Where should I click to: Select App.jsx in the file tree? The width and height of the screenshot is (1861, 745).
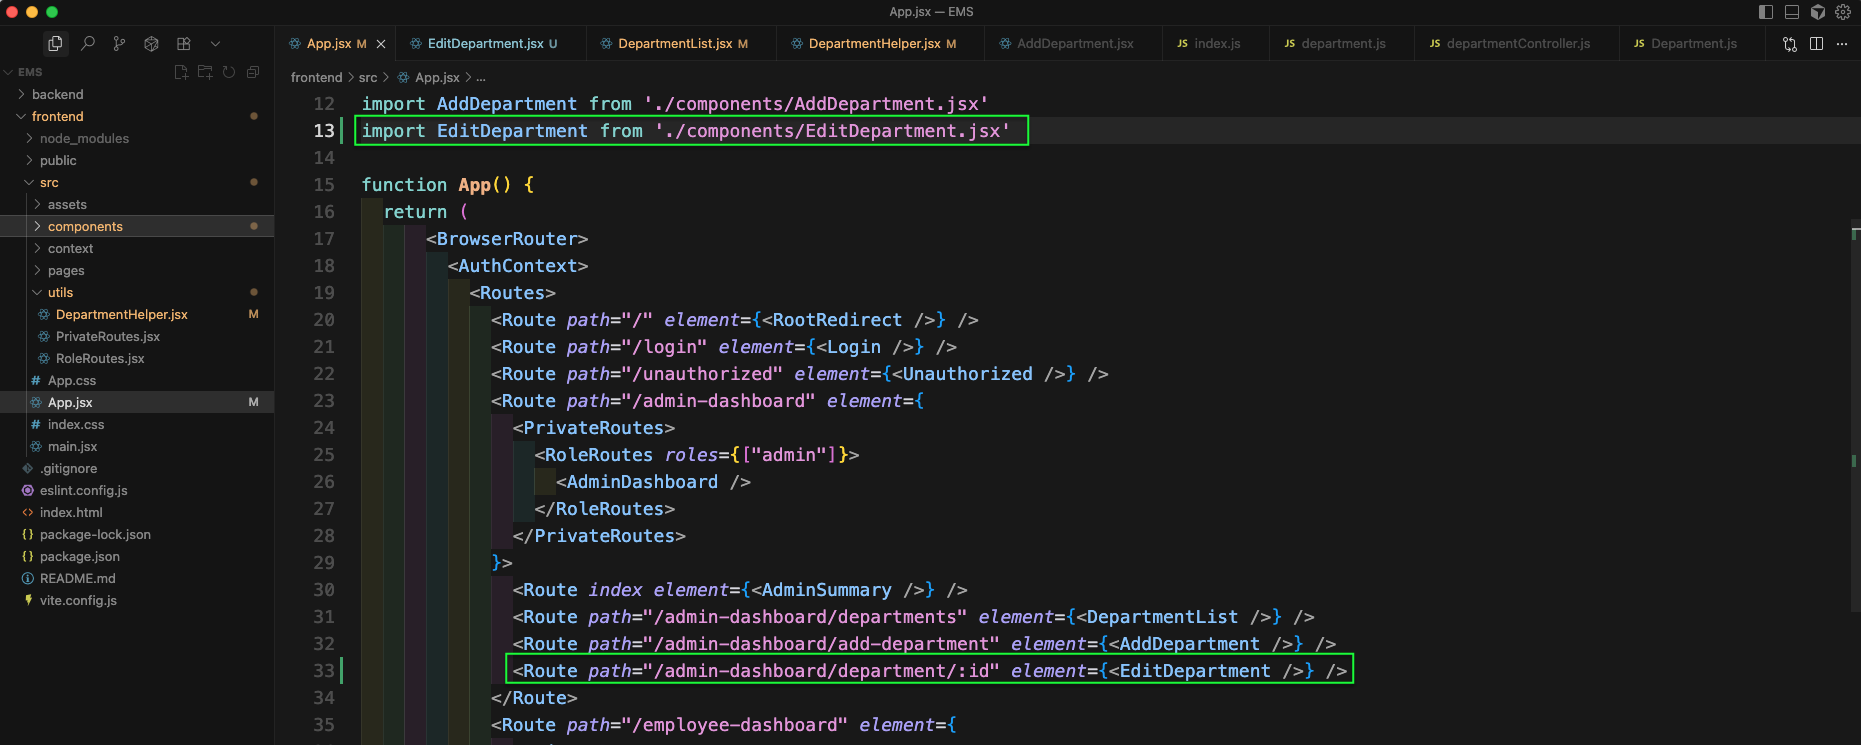point(137,402)
